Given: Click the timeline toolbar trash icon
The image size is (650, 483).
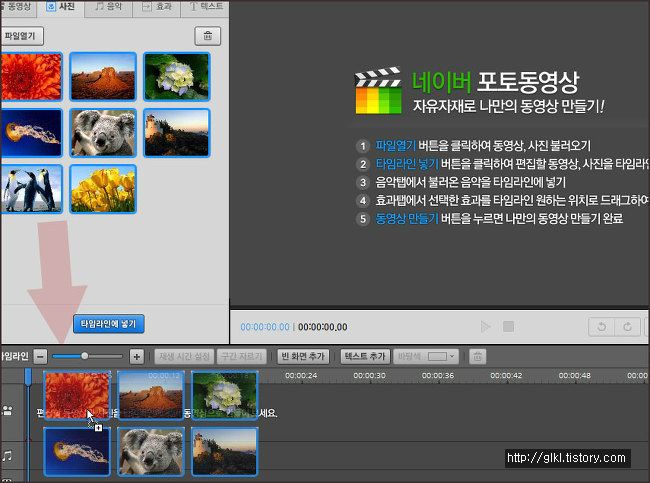Looking at the screenshot, I should pyautogui.click(x=478, y=356).
